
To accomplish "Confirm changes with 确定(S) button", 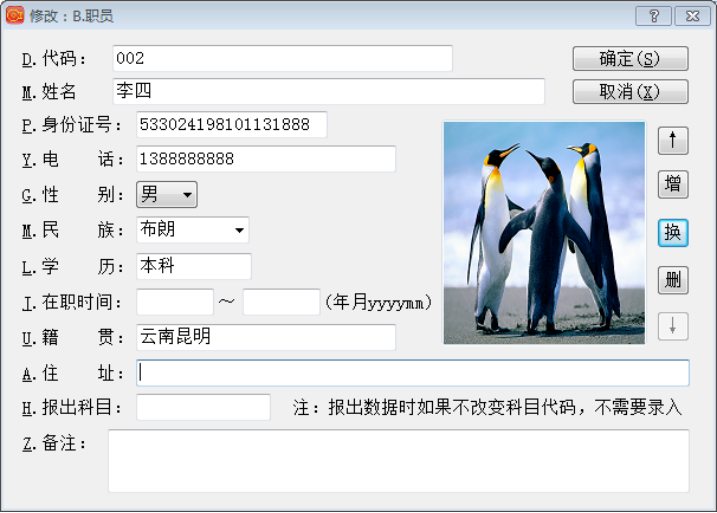I will coord(630,58).
